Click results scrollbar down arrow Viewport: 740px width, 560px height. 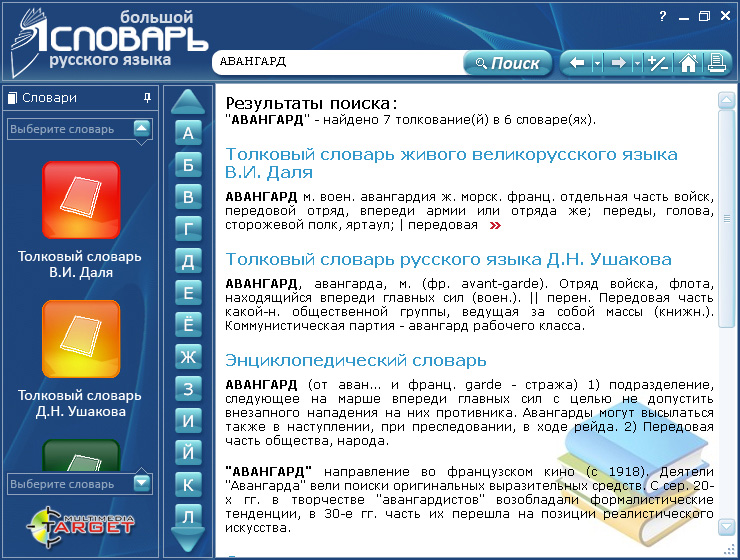[726, 527]
